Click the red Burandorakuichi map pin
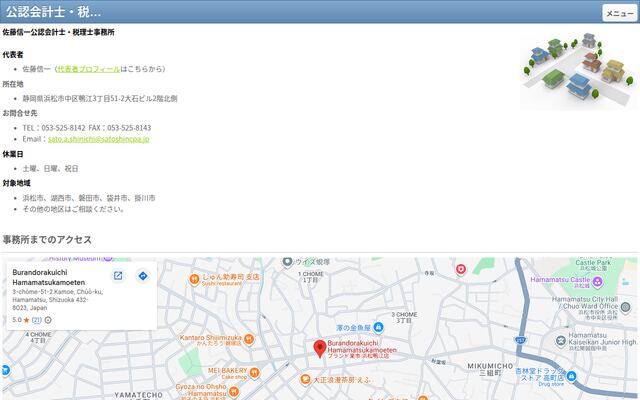This screenshot has height=400, width=640. point(320,349)
